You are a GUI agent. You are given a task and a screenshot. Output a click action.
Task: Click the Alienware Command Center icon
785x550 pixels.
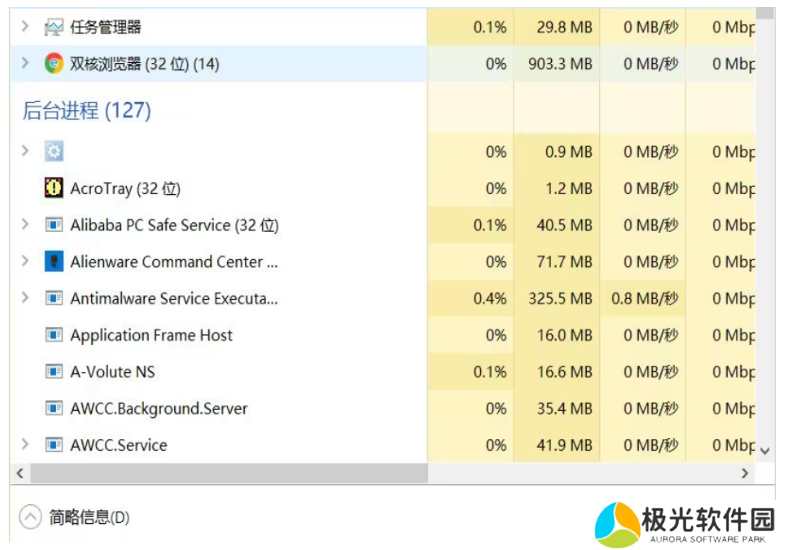click(x=54, y=262)
